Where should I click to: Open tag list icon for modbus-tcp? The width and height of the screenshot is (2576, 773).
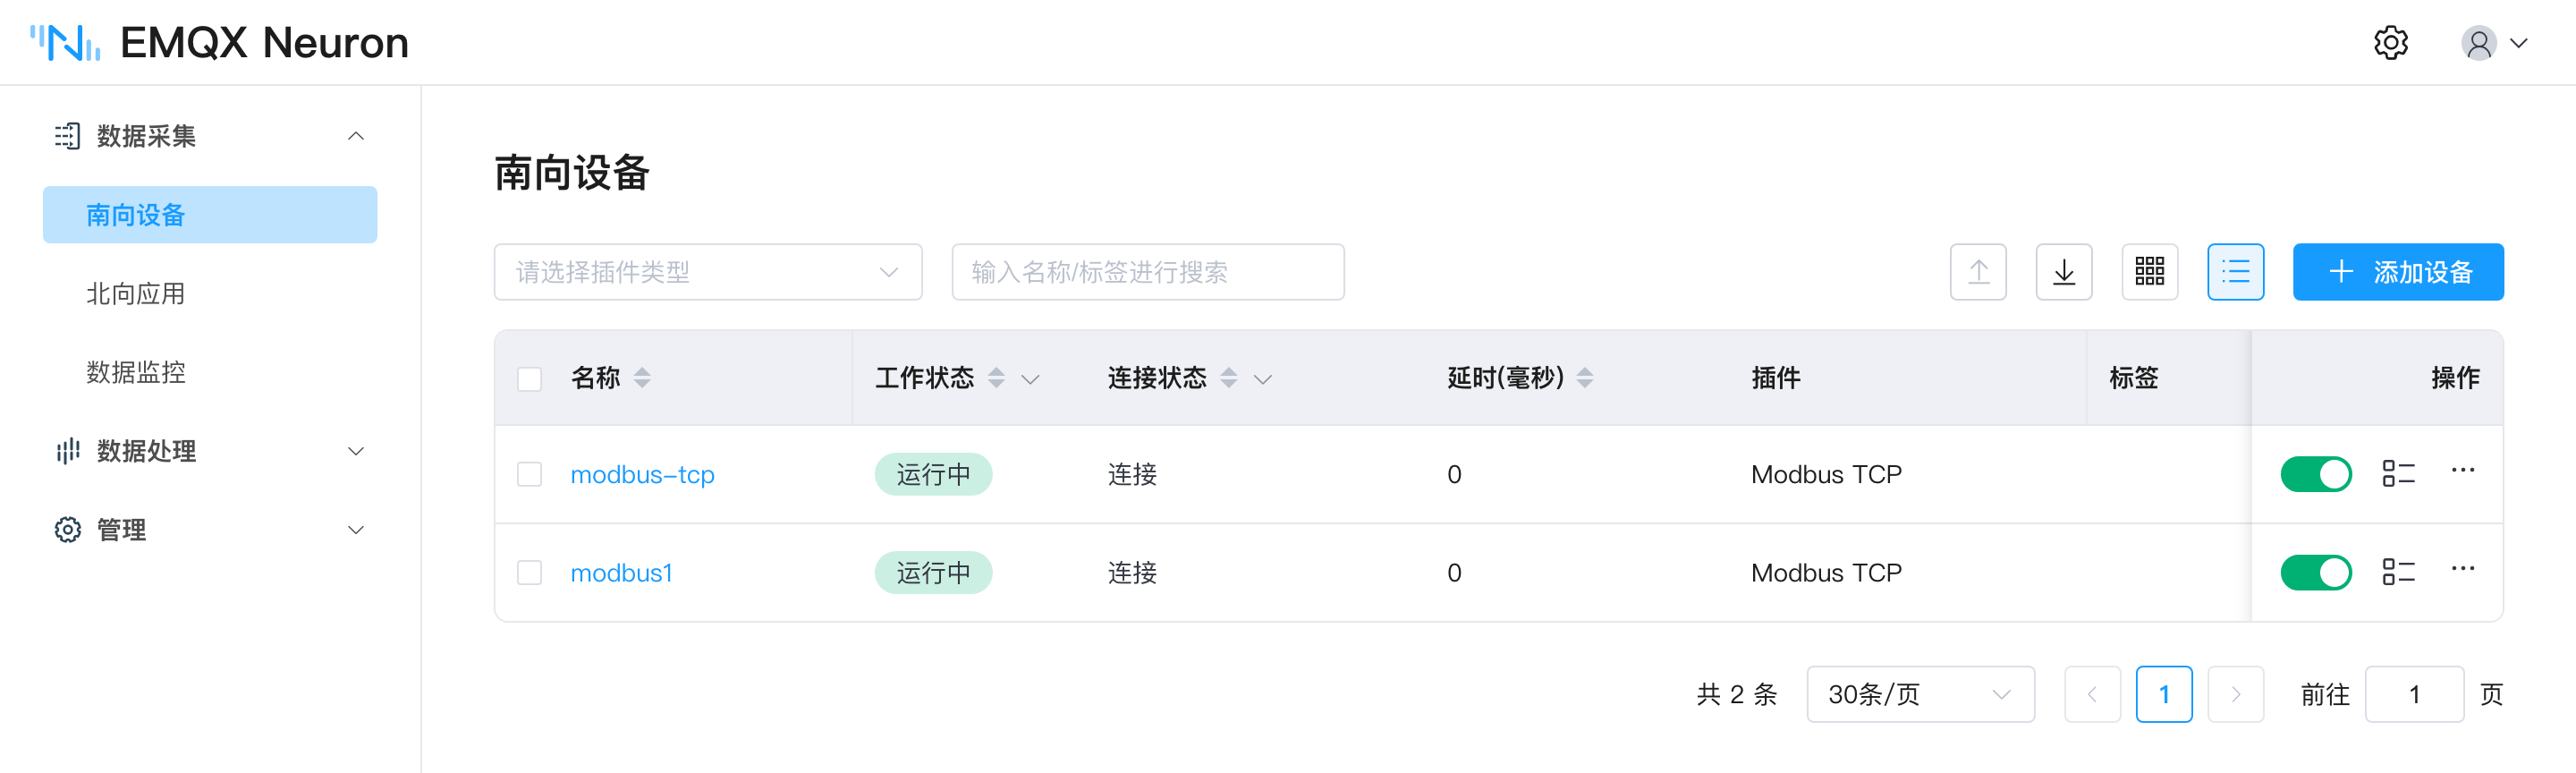tap(2398, 474)
